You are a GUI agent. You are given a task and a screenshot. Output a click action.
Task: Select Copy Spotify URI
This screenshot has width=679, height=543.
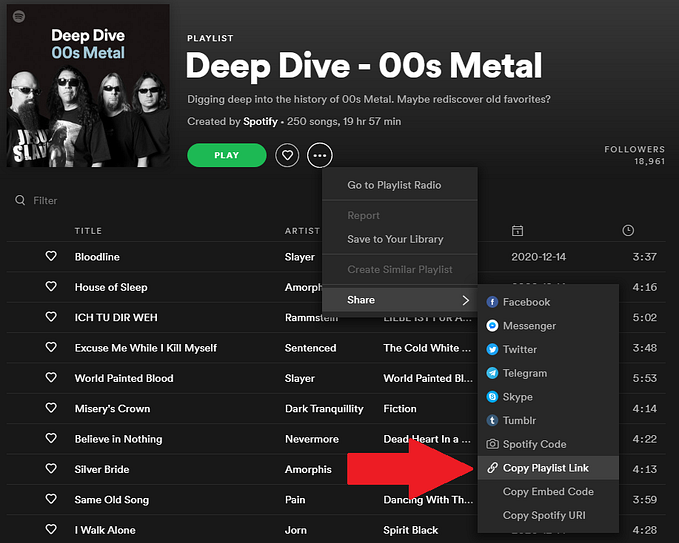(548, 515)
